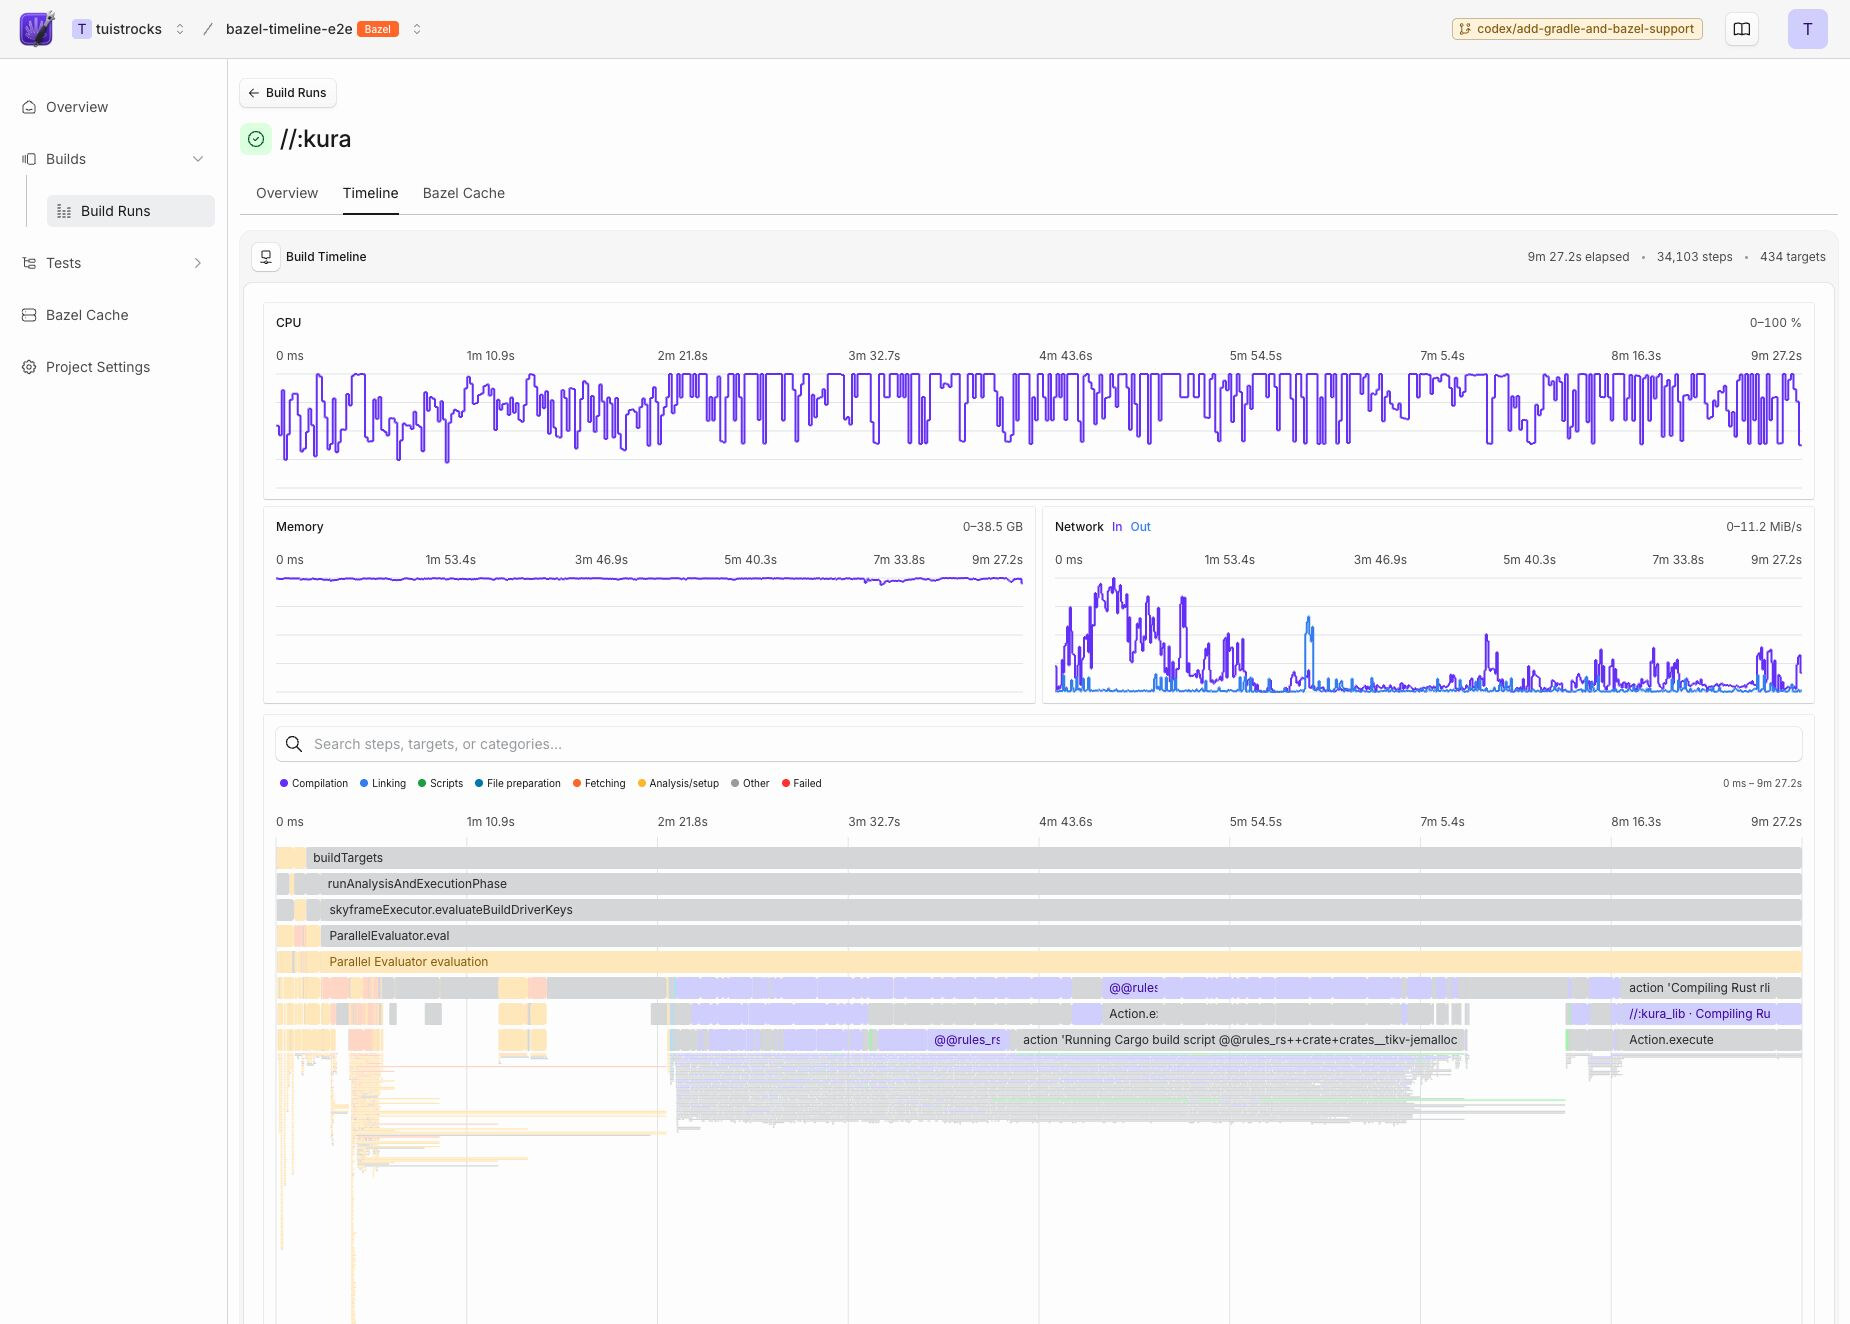Toggle the File preparation legend filter
The width and height of the screenshot is (1850, 1324).
click(518, 783)
